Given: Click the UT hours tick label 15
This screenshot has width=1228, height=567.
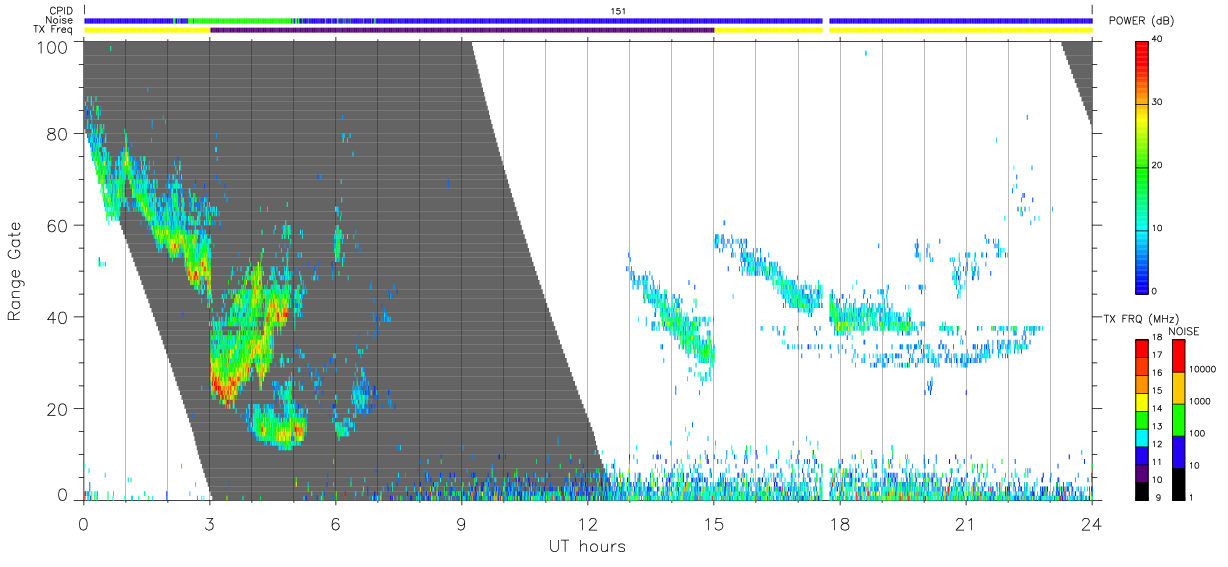Looking at the screenshot, I should click(x=713, y=524).
